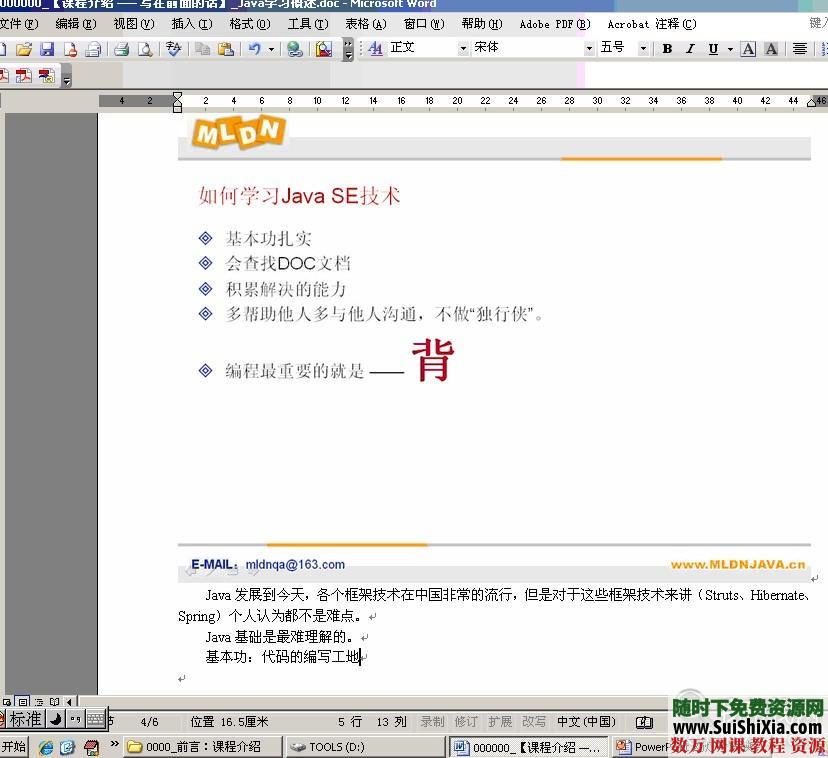The width and height of the screenshot is (828, 758).
Task: Toggle bold formatting with the B button
Action: [668, 48]
